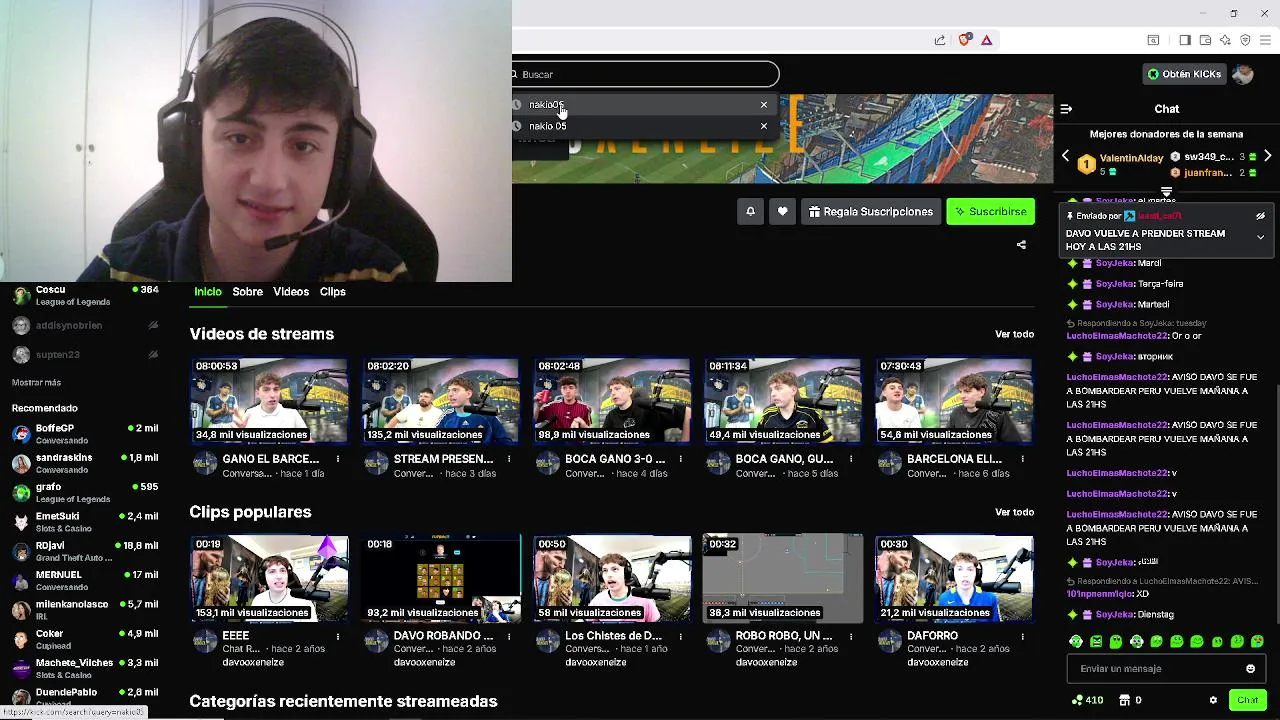
Task: Open the BARCELONA ELI stream thumbnail
Action: [954, 400]
